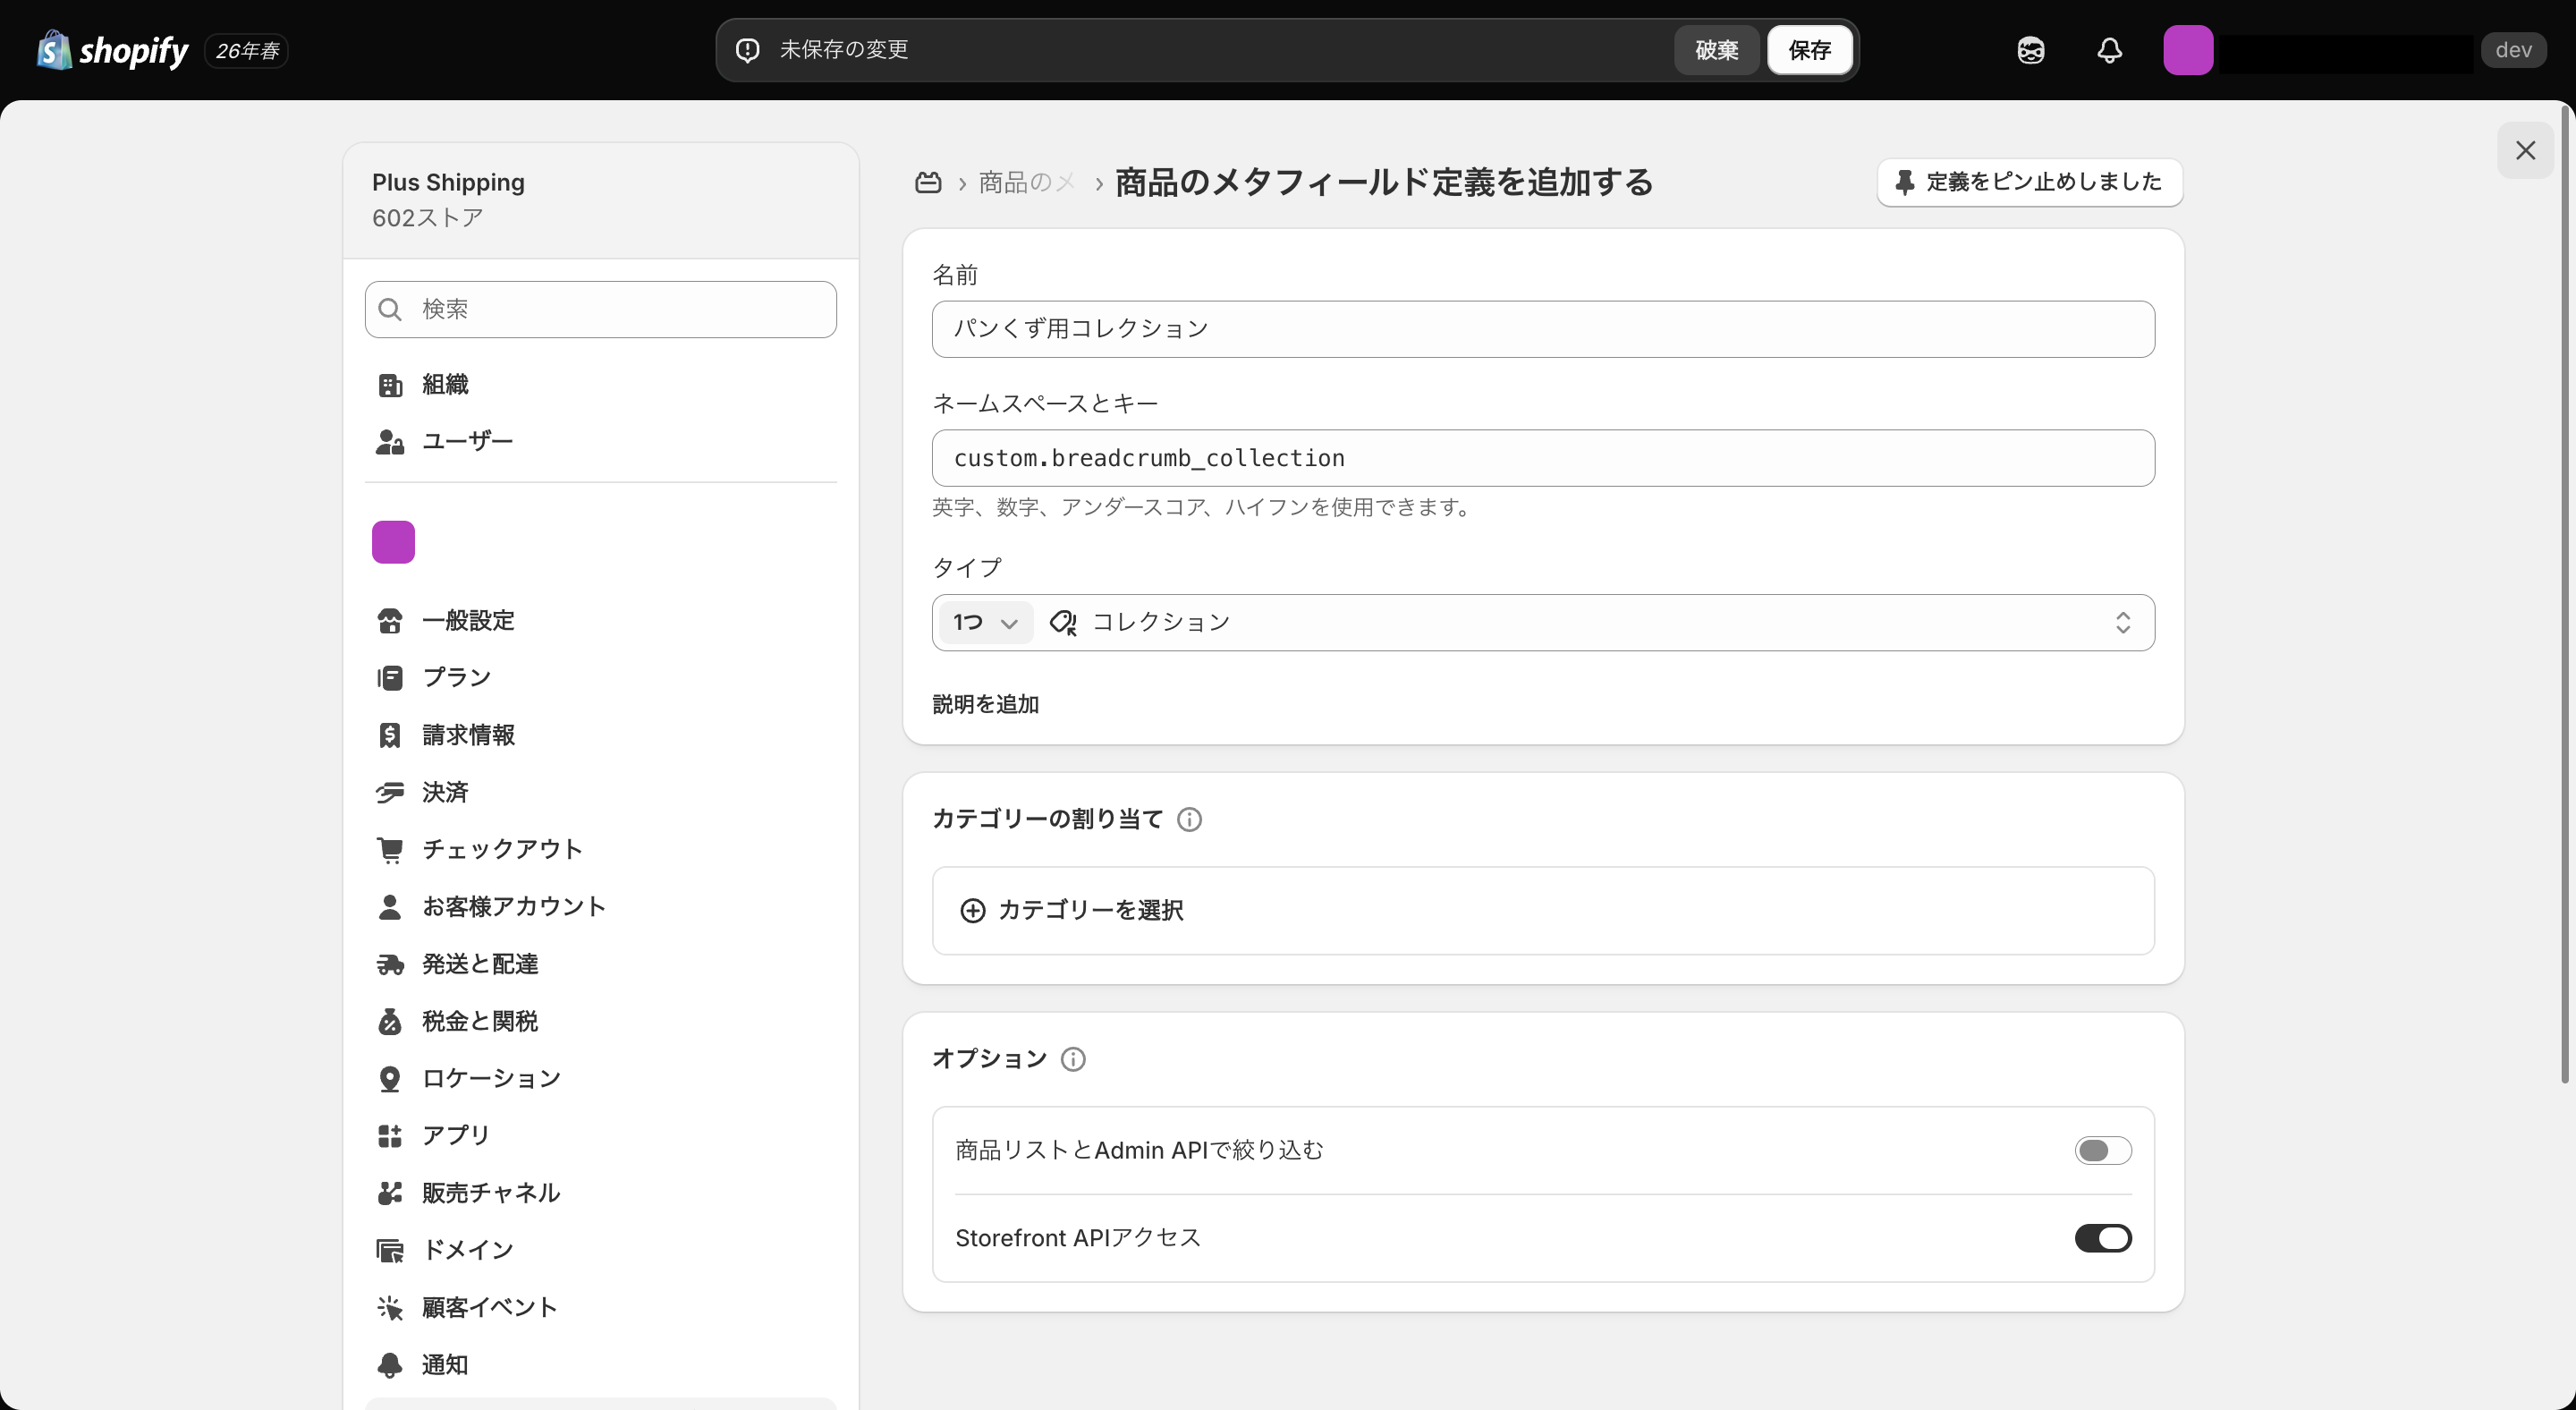Click the pin icon in pinned button

[x=1905, y=182]
